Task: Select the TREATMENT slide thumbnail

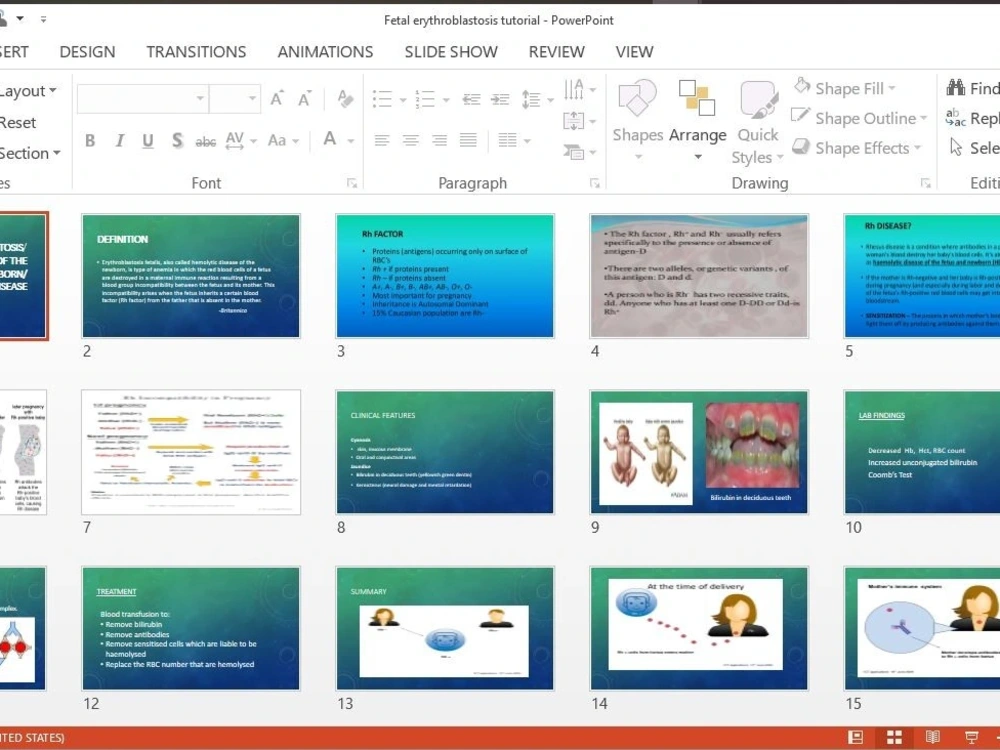Action: tap(190, 628)
